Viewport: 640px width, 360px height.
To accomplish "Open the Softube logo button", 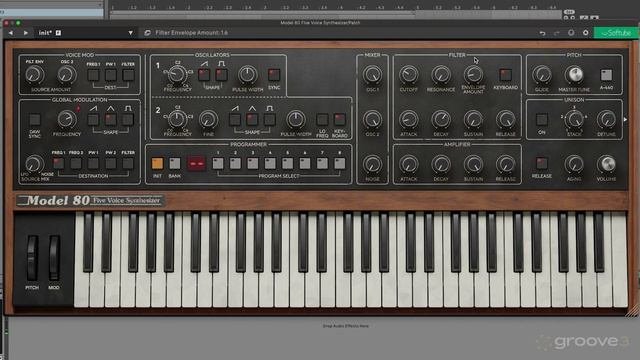I will [616, 33].
